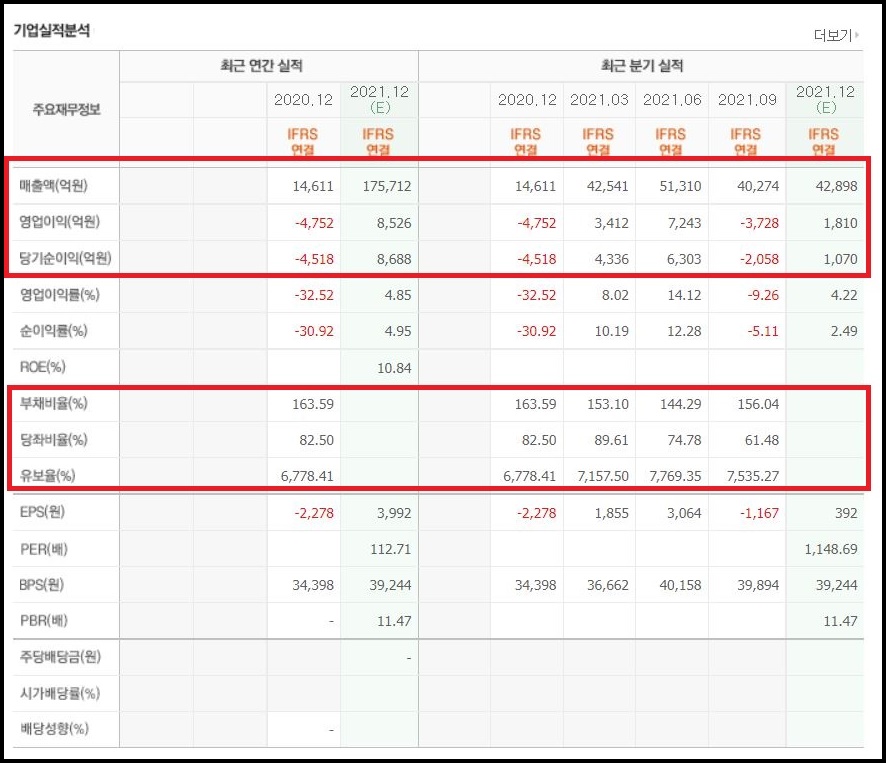Image resolution: width=886 pixels, height=763 pixels.
Task: Click the net margin value -5.11
Action: [763, 331]
